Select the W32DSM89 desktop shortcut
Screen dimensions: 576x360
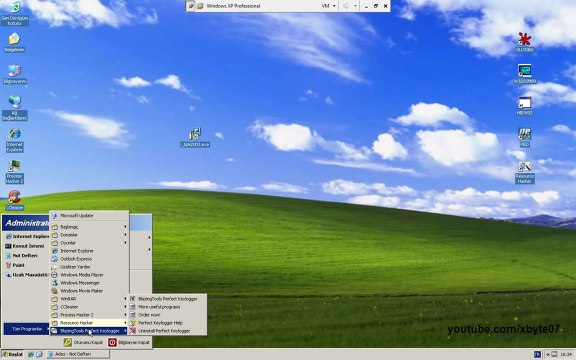(525, 74)
